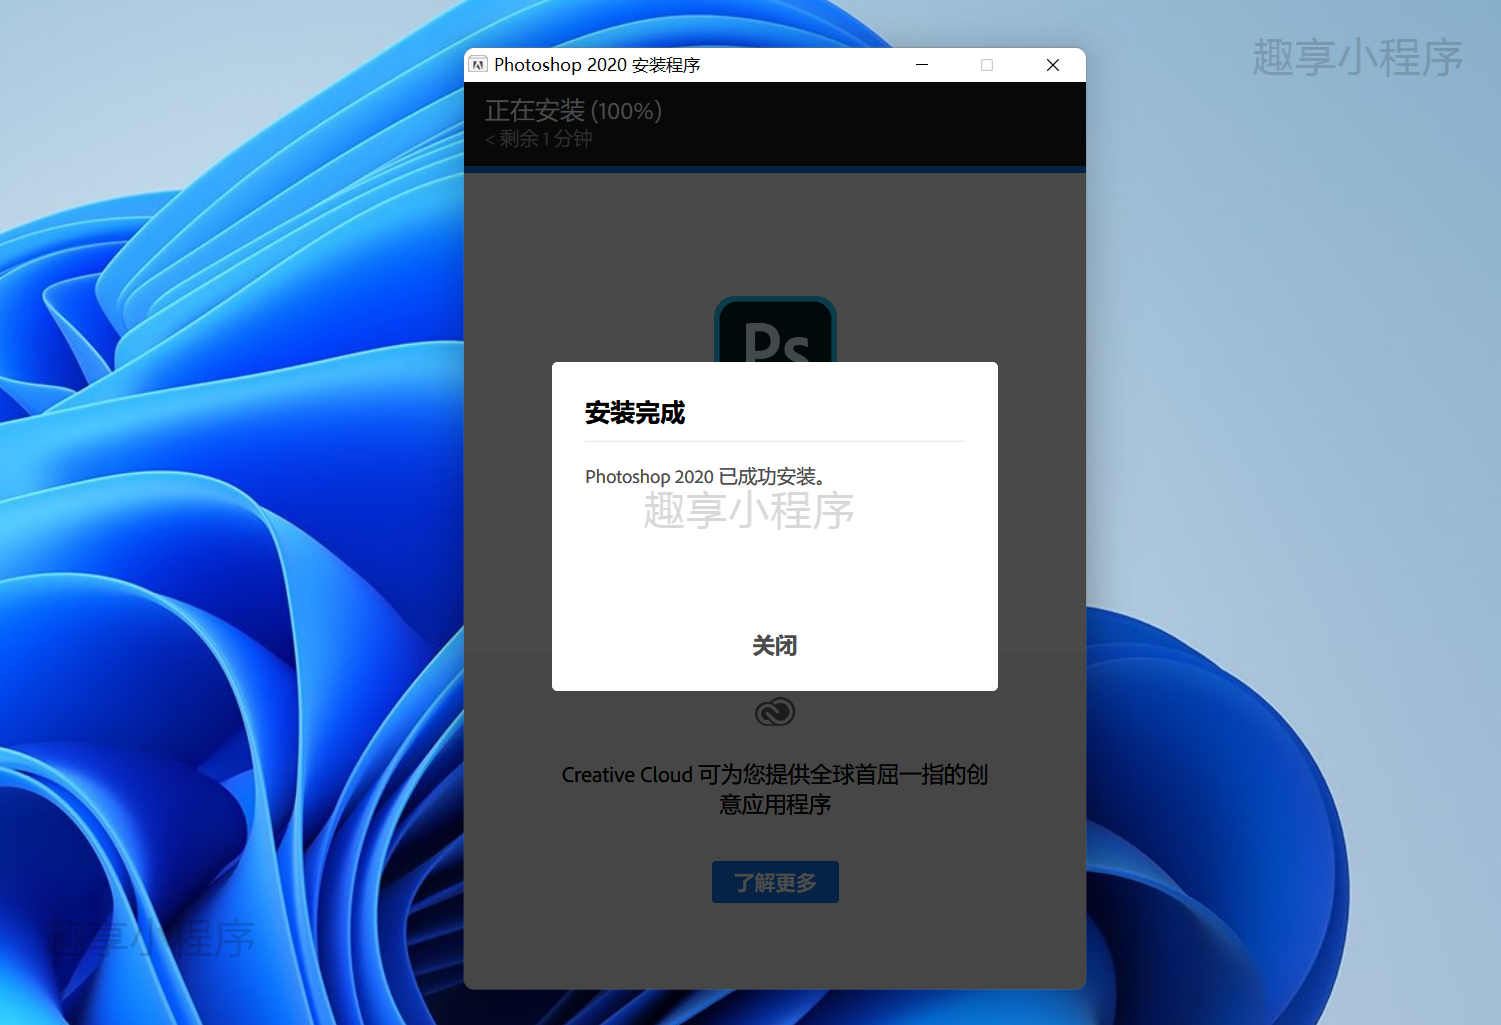
Task: Click the disabled maximize window button
Action: pos(987,65)
